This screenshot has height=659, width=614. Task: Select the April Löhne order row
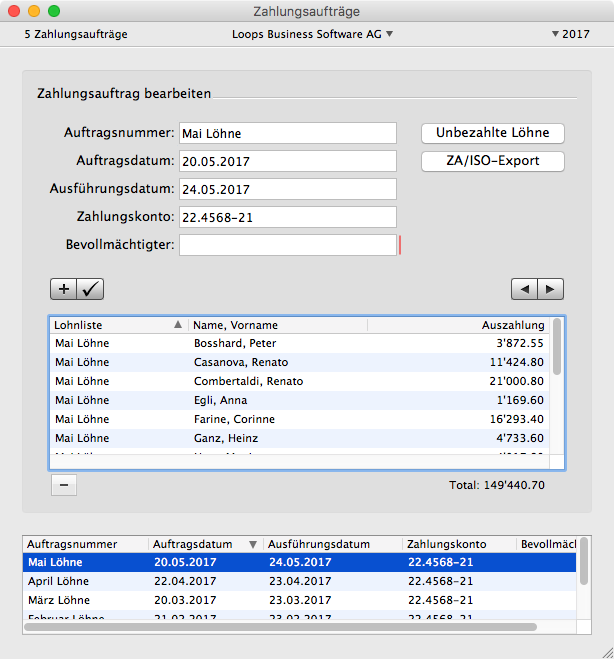point(299,581)
